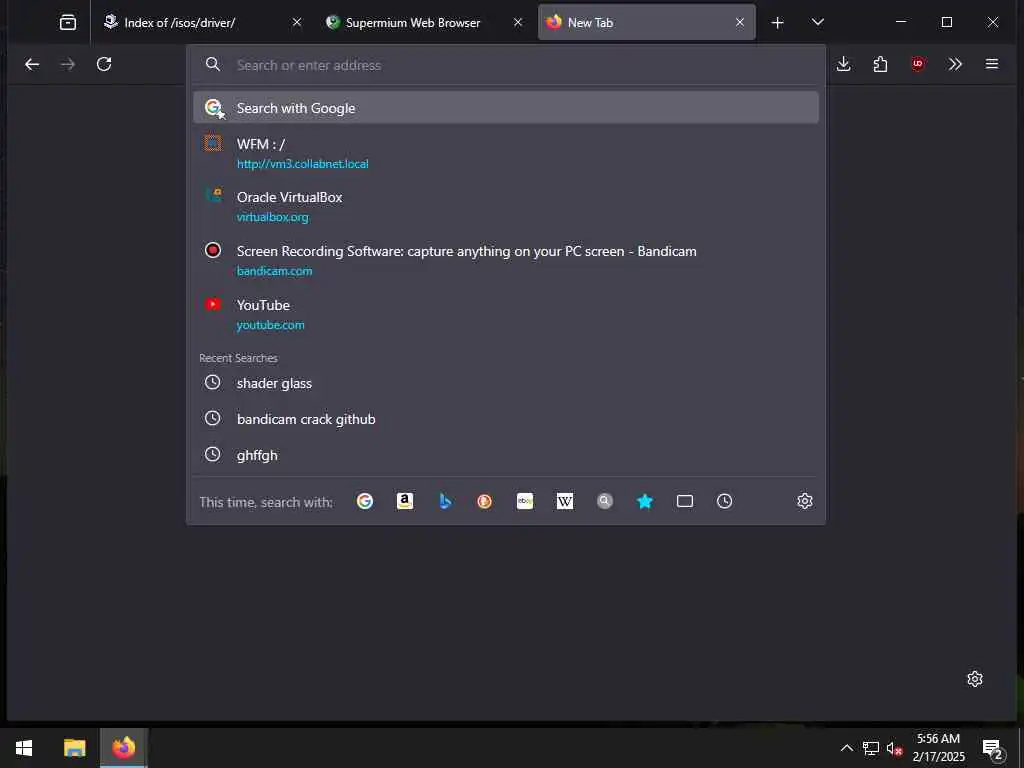Open Bandicam Screen Recording Software suggestion
Image resolution: width=1024 pixels, height=768 pixels.
click(x=506, y=261)
